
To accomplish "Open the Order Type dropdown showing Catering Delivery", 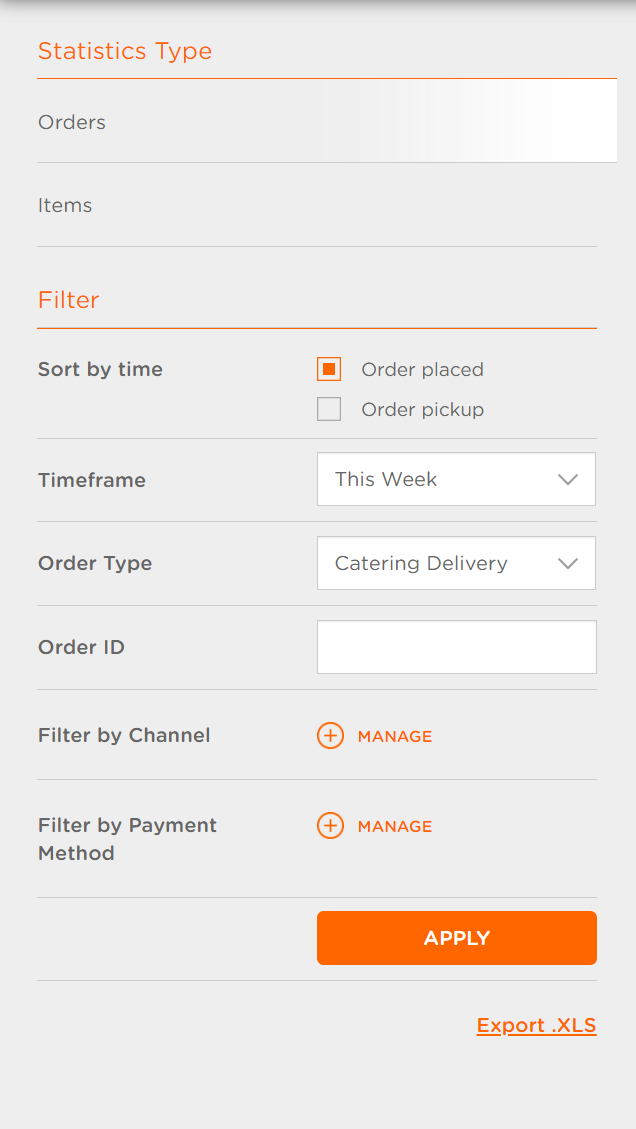I will point(456,563).
